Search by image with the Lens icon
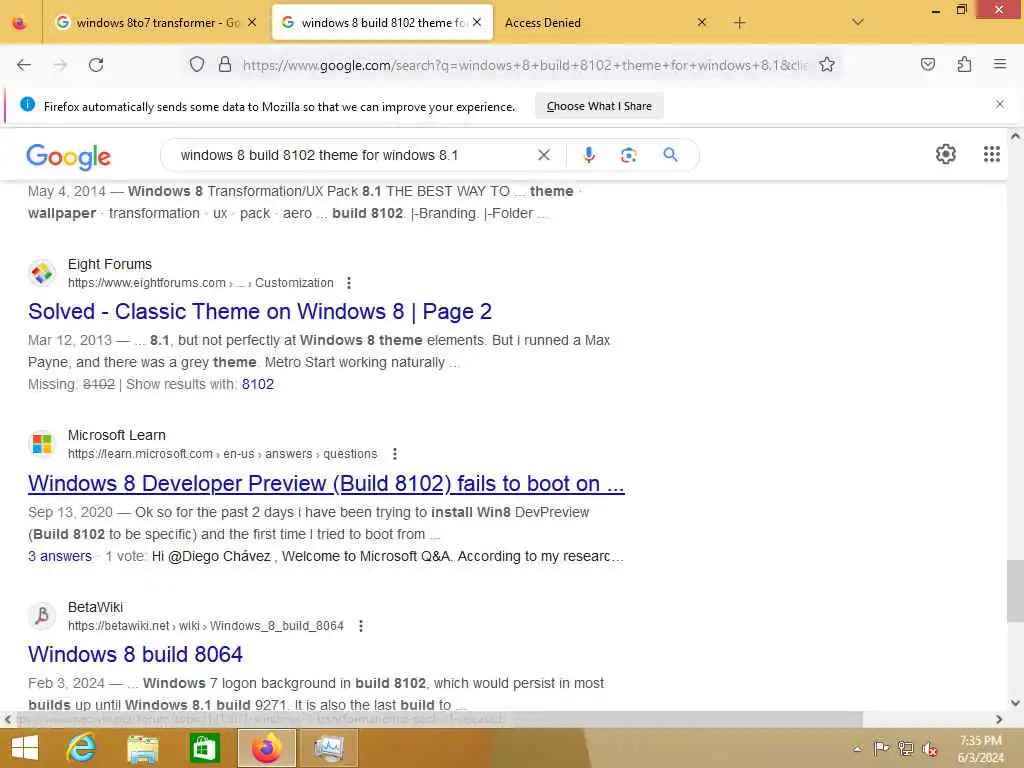 (x=628, y=155)
